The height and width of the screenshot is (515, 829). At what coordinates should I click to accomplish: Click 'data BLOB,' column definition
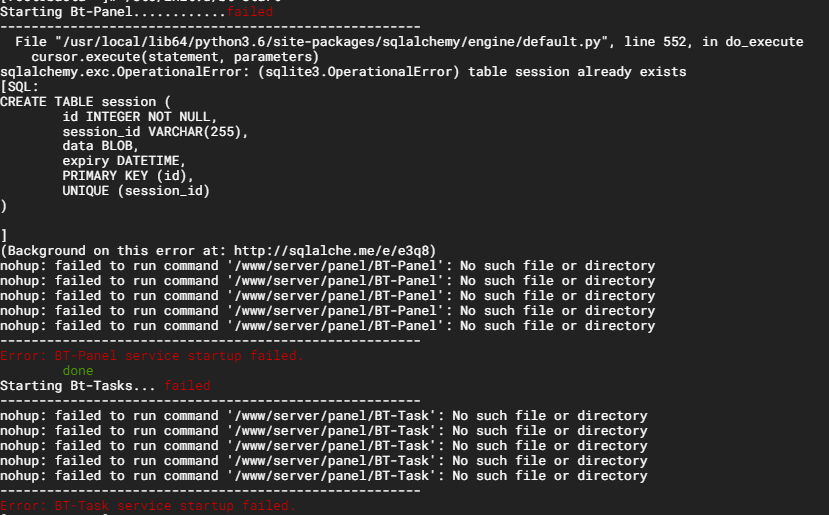point(100,146)
